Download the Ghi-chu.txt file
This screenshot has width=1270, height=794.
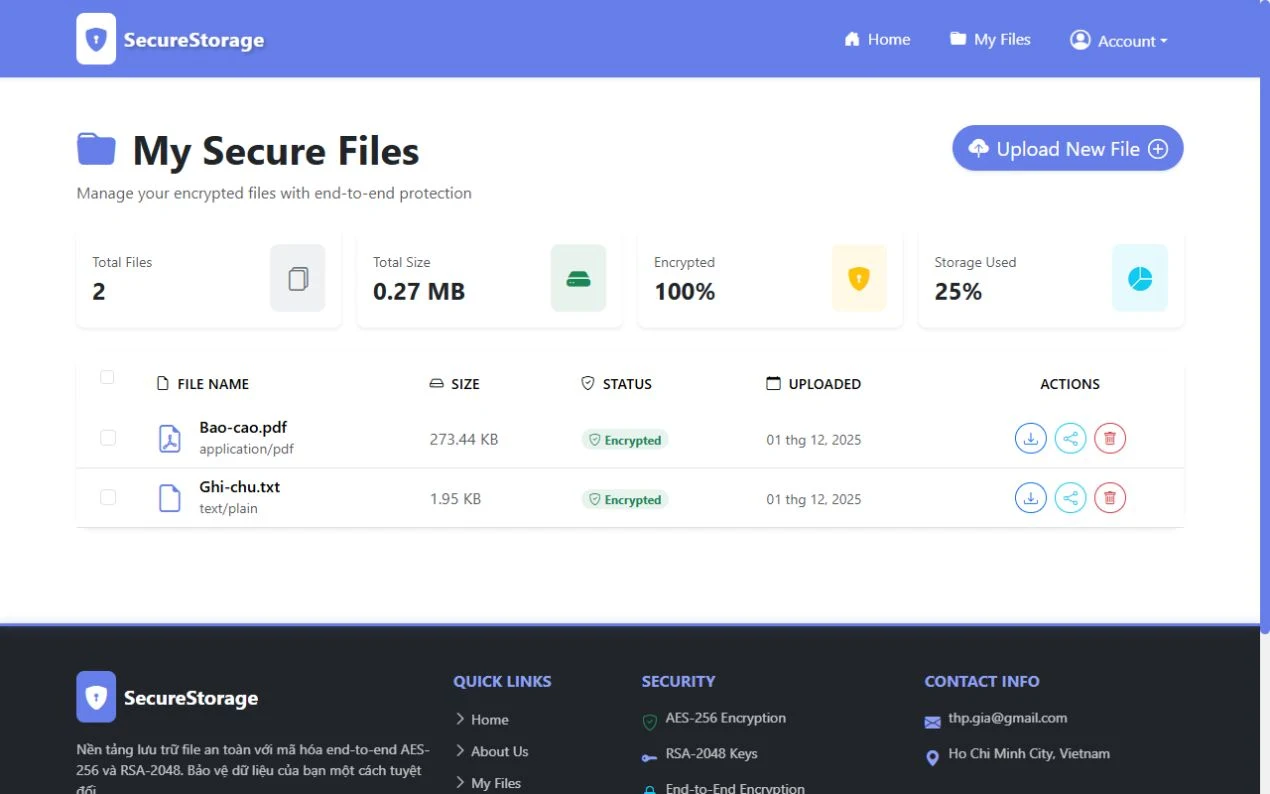click(x=1031, y=497)
